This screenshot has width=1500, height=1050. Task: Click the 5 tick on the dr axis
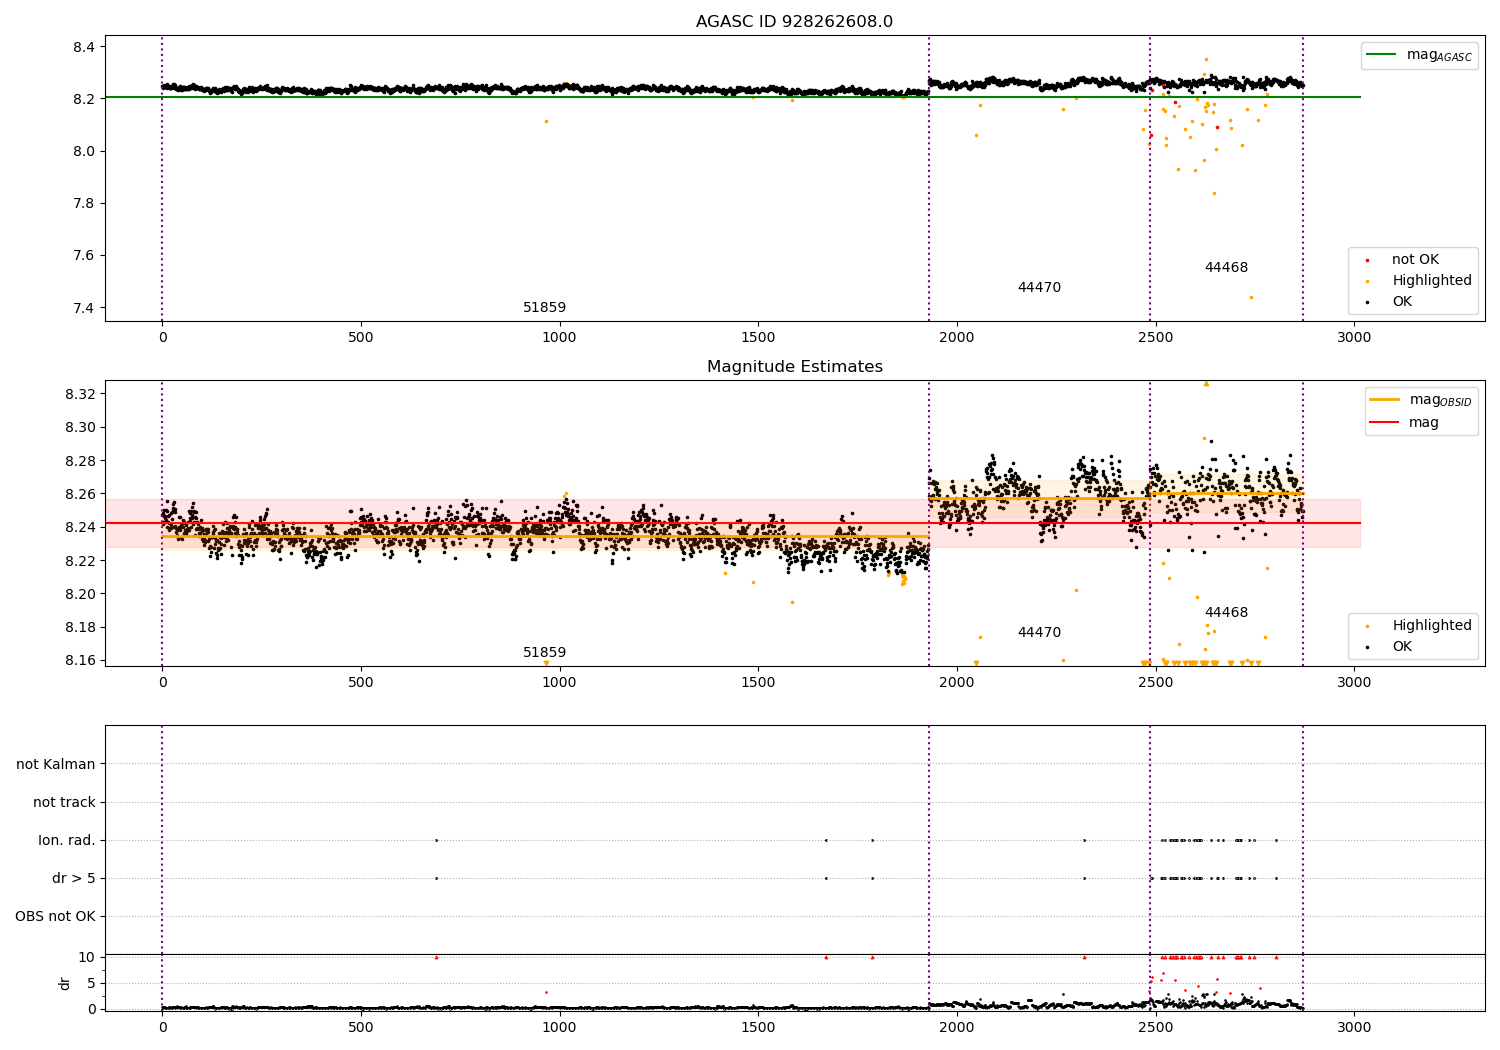pyautogui.click(x=91, y=984)
